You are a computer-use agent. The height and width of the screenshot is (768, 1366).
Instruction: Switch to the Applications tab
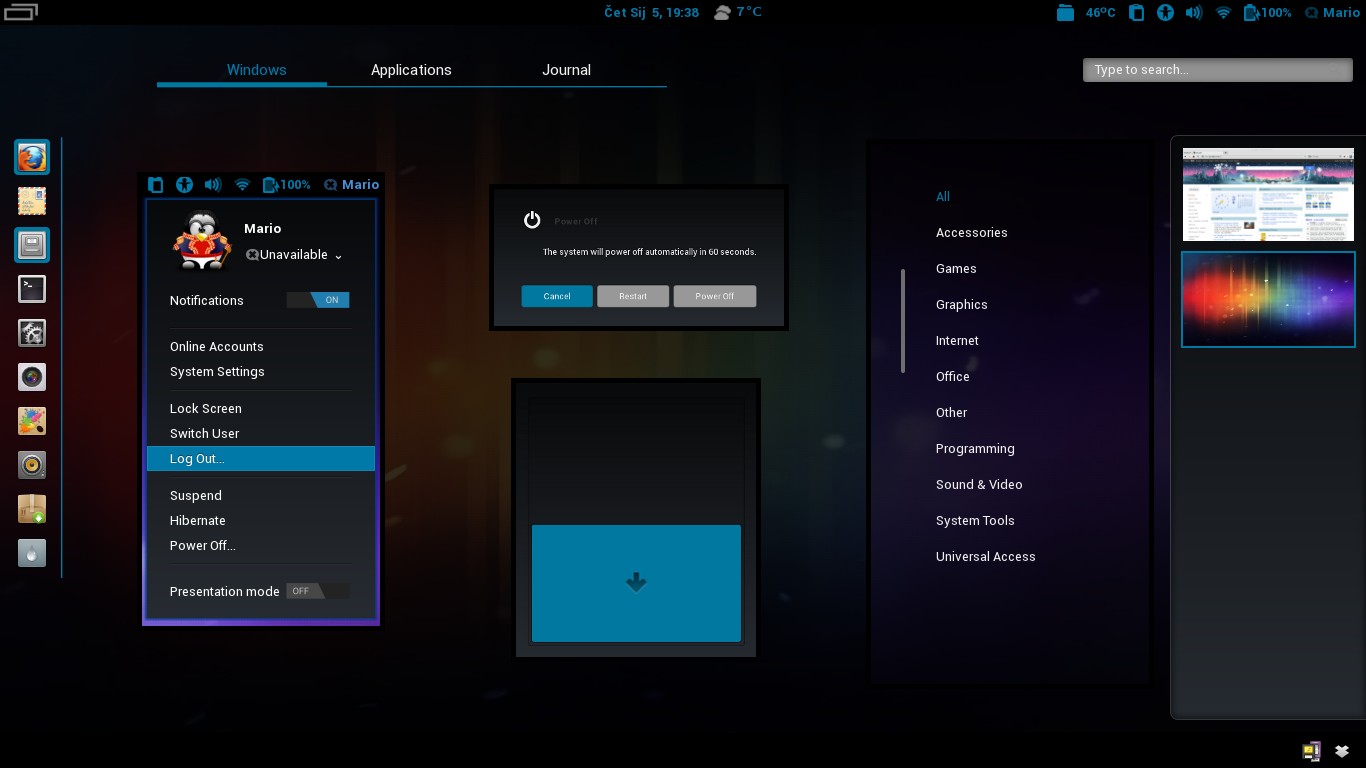point(411,69)
